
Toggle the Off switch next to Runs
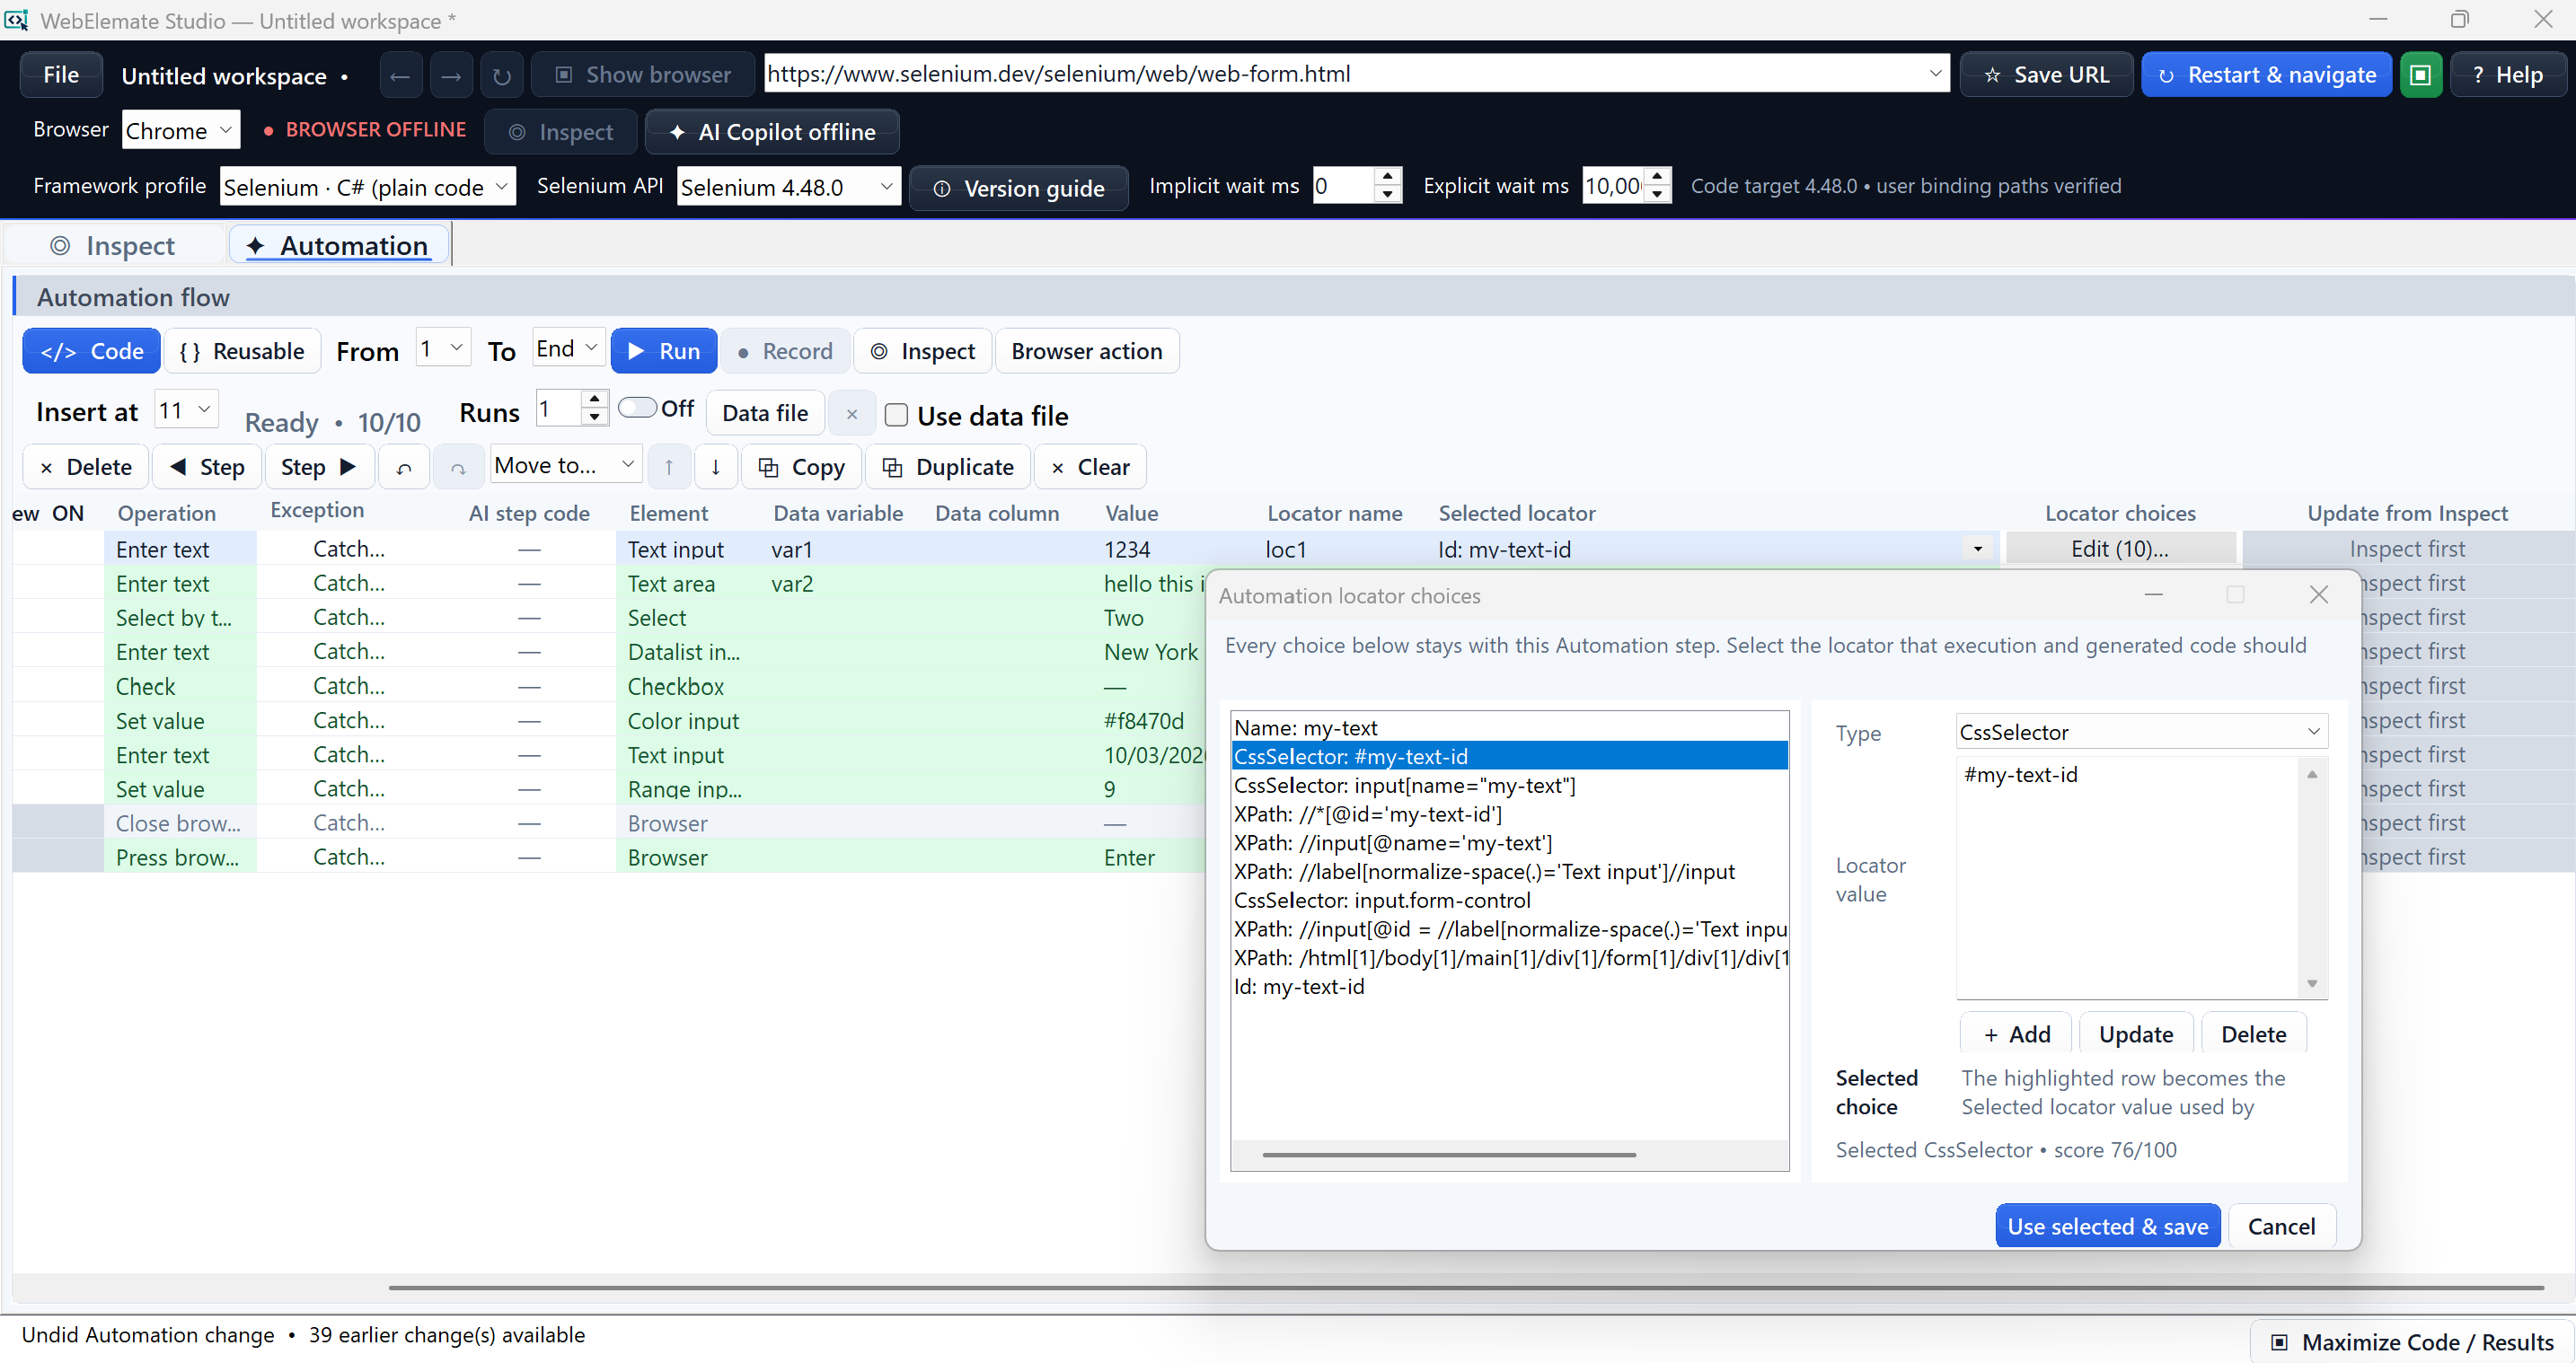pos(637,408)
